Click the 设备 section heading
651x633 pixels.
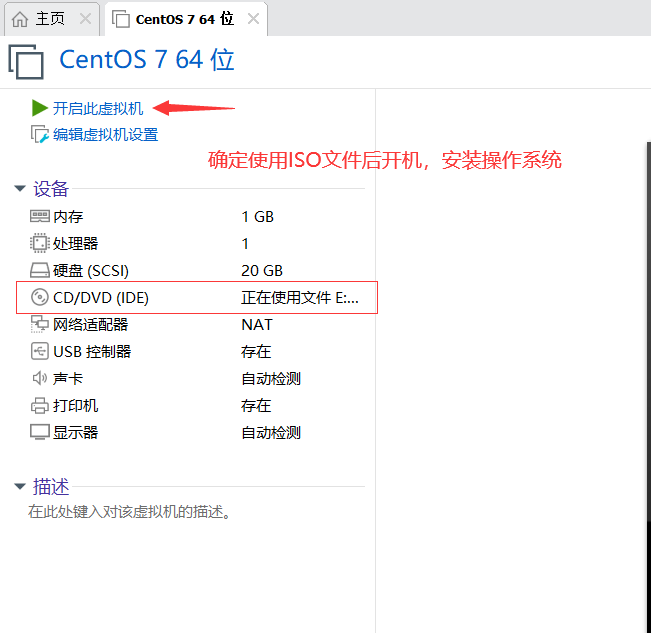pyautogui.click(x=51, y=188)
